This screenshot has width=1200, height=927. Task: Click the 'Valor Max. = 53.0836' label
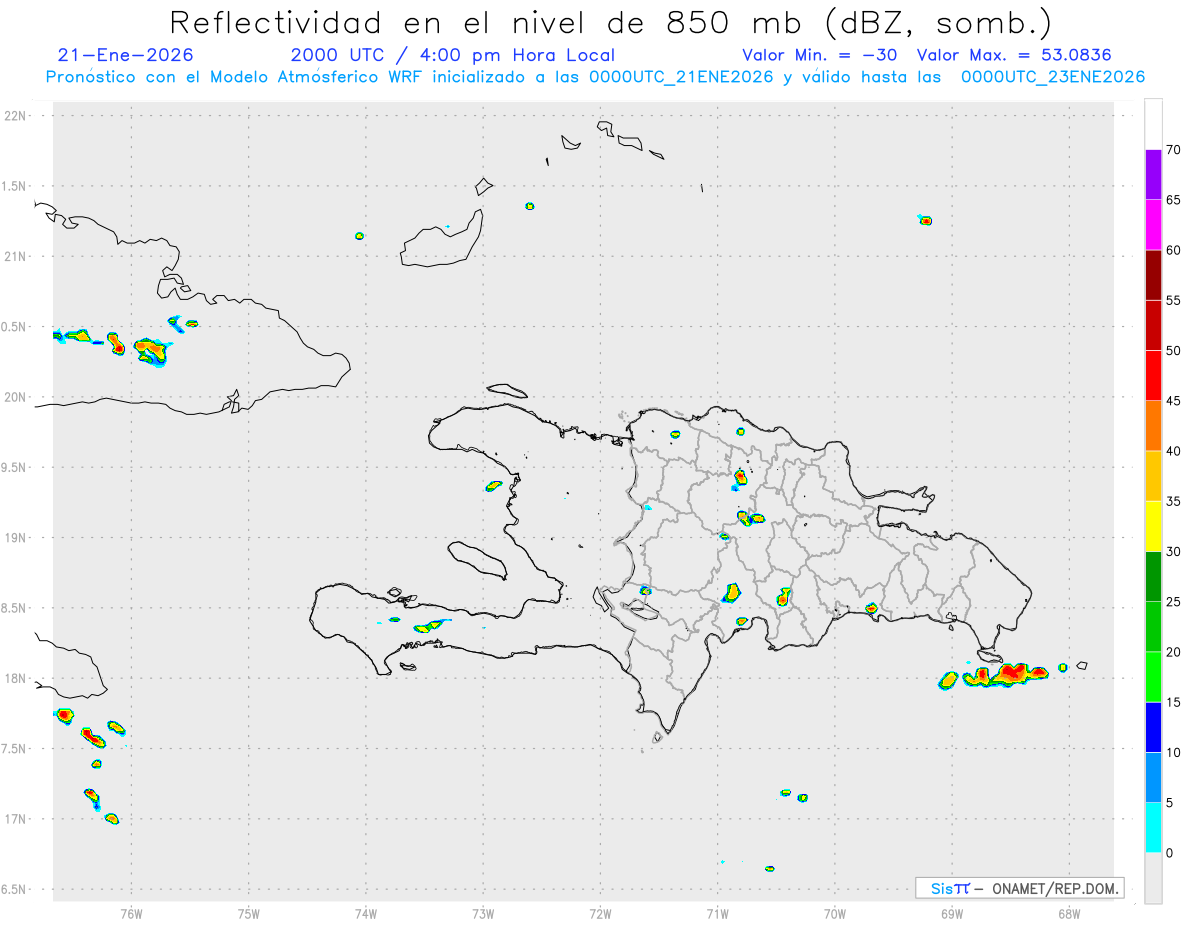[x=1014, y=55]
